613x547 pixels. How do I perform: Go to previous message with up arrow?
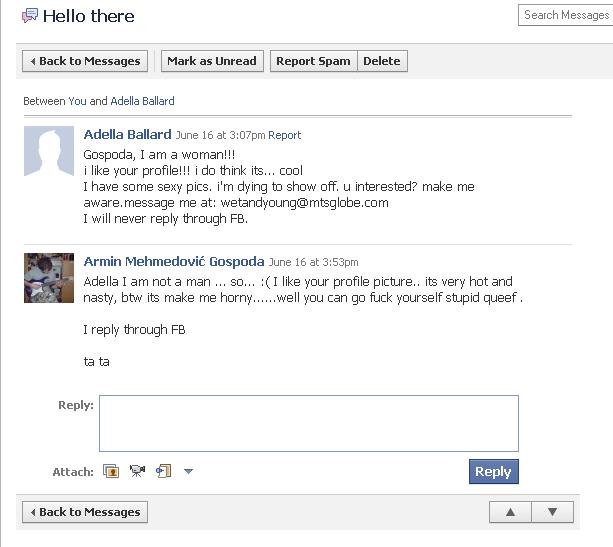(x=510, y=512)
